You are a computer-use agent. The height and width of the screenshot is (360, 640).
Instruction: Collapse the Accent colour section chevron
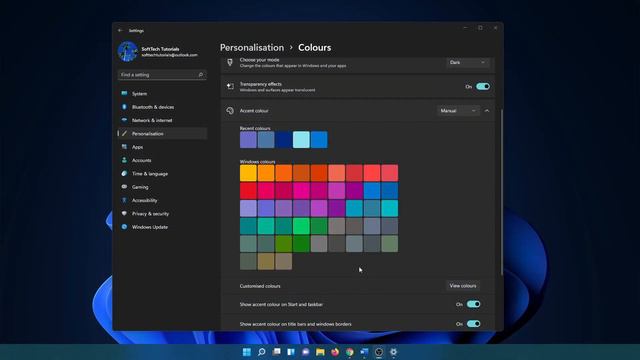[x=487, y=111]
